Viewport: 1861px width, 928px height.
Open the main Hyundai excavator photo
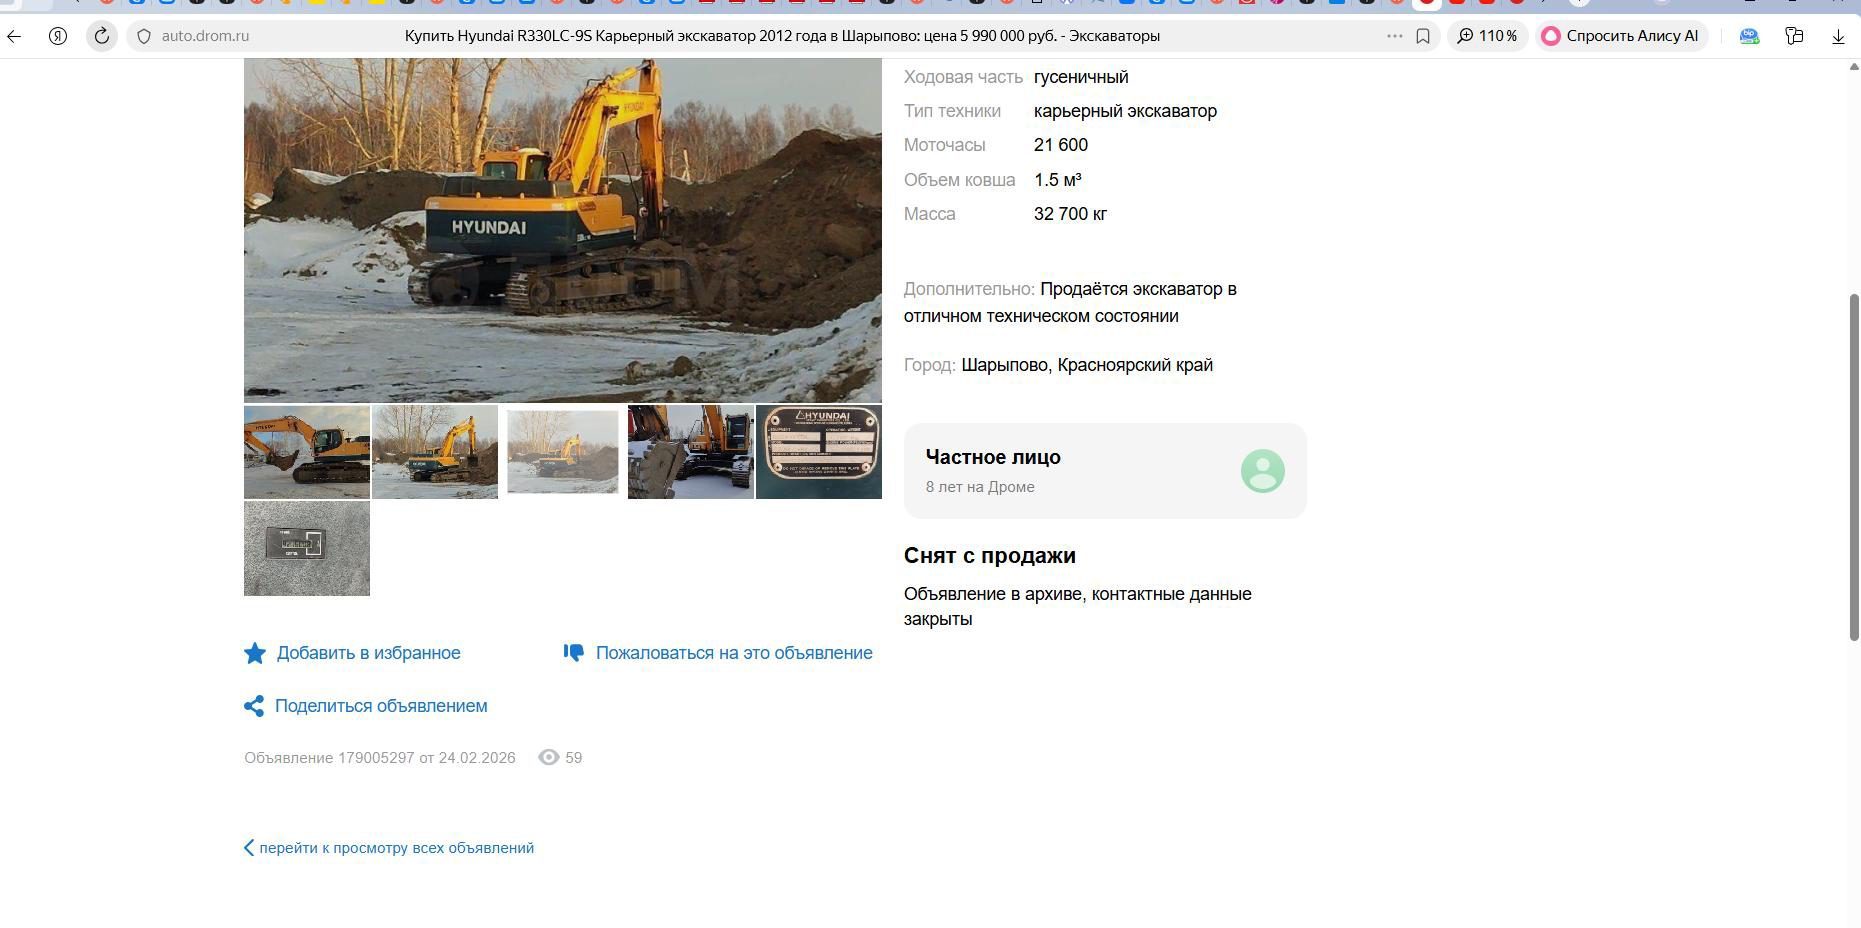(563, 230)
